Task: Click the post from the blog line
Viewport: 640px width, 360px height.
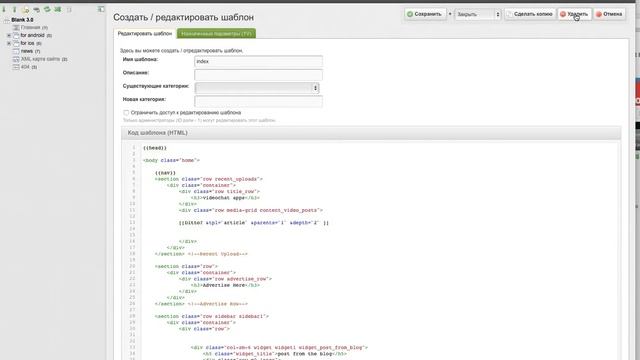Action: [274, 354]
